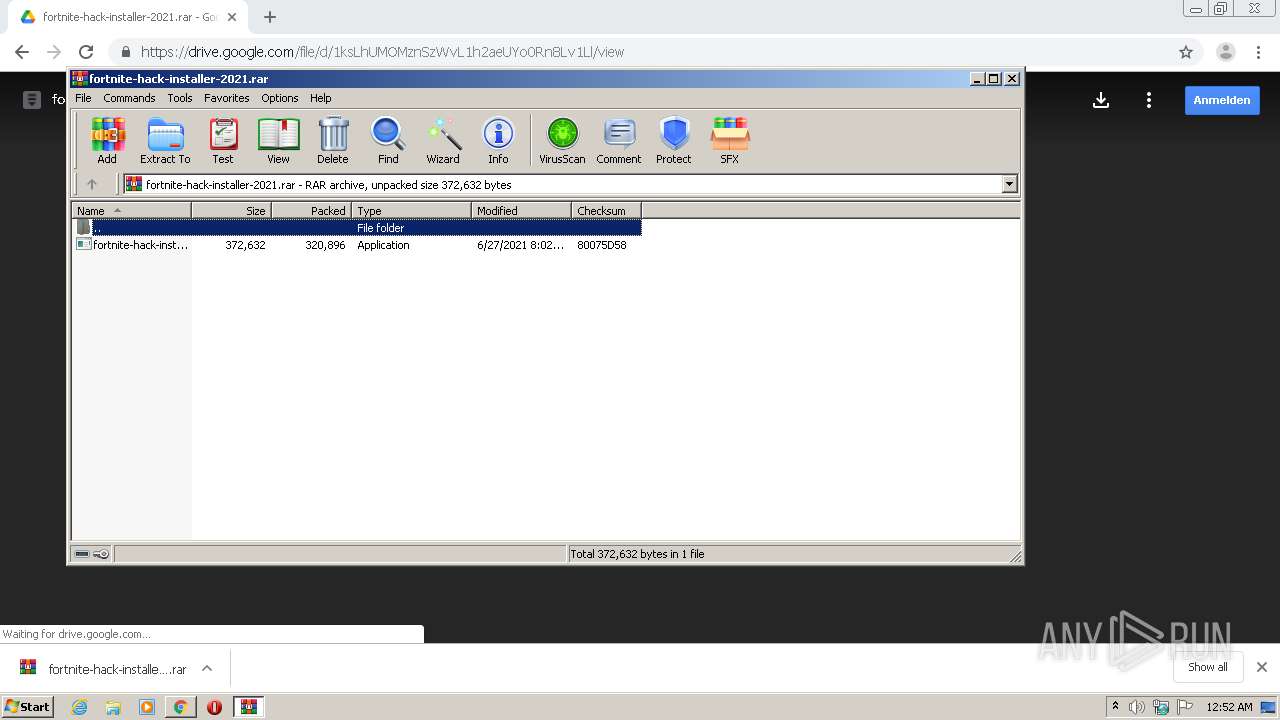The image size is (1280, 720).
Task: Open Windows Explorer folder on taskbar
Action: point(113,707)
